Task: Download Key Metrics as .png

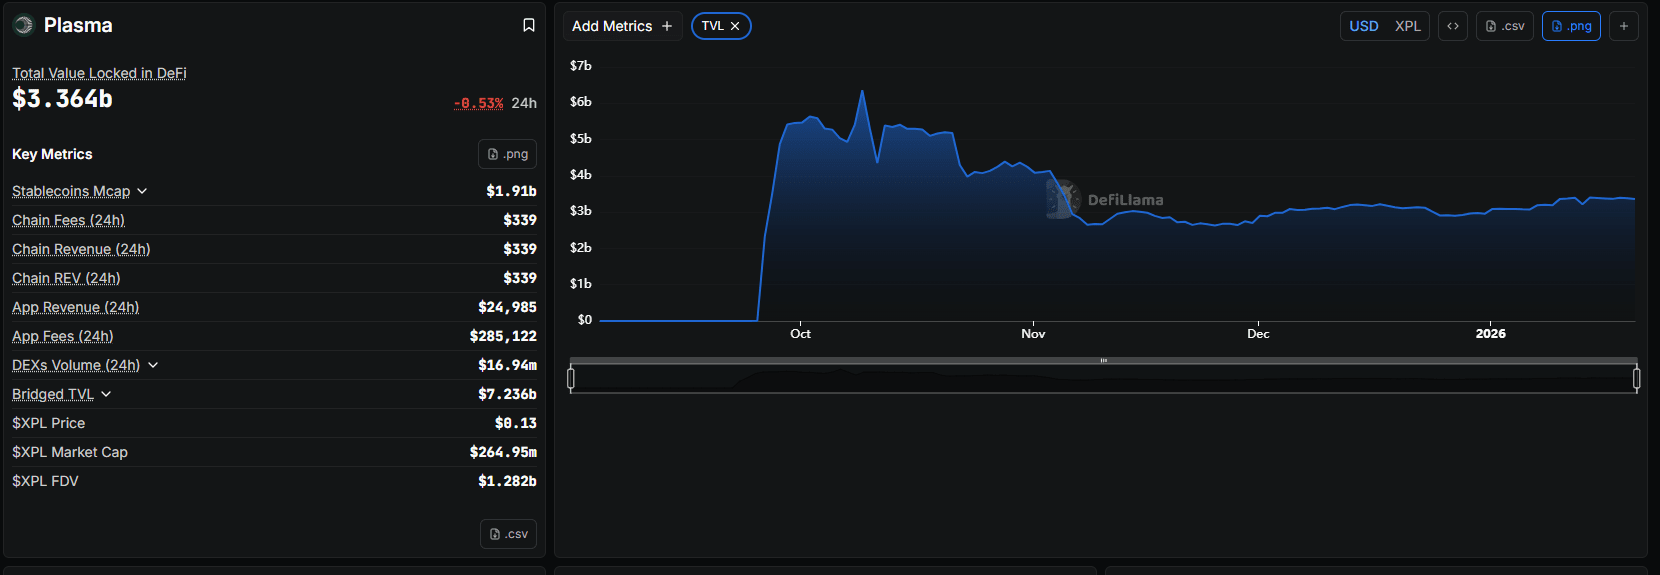Action: point(508,154)
